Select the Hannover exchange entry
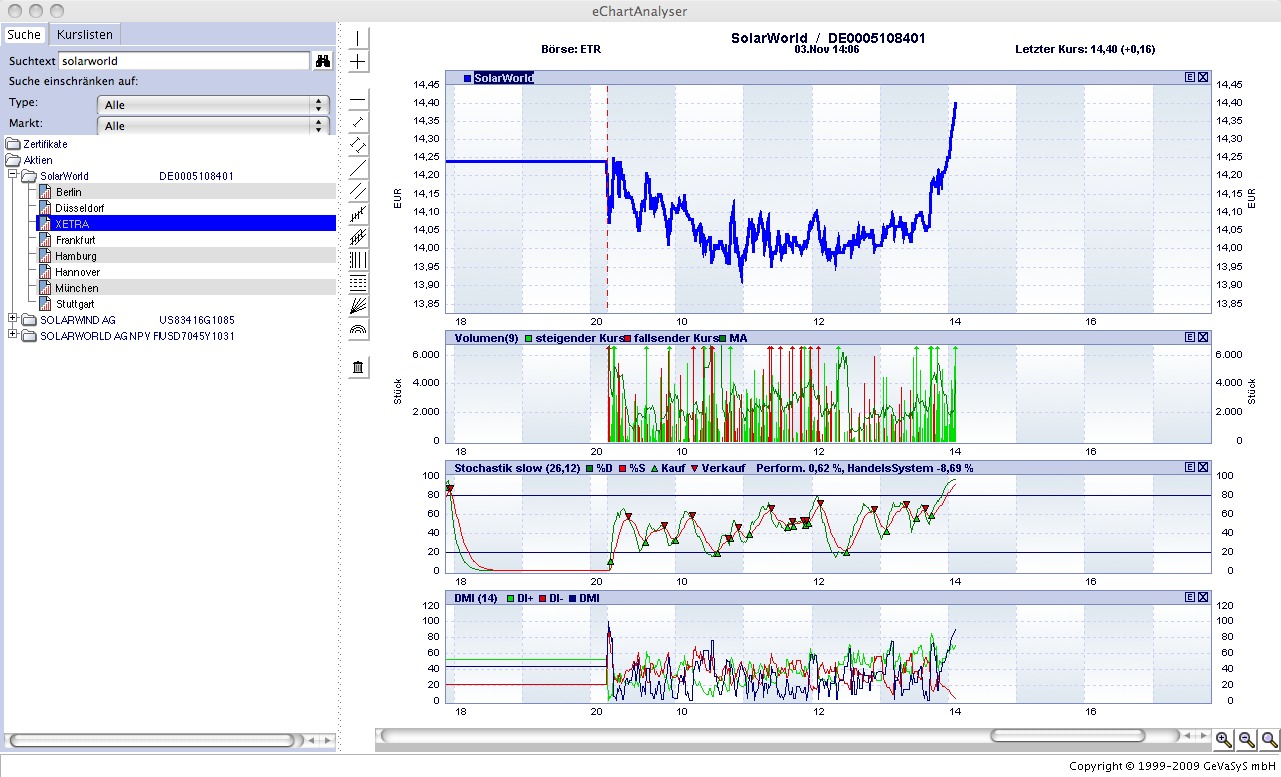The height and width of the screenshot is (777, 1281). (186, 272)
